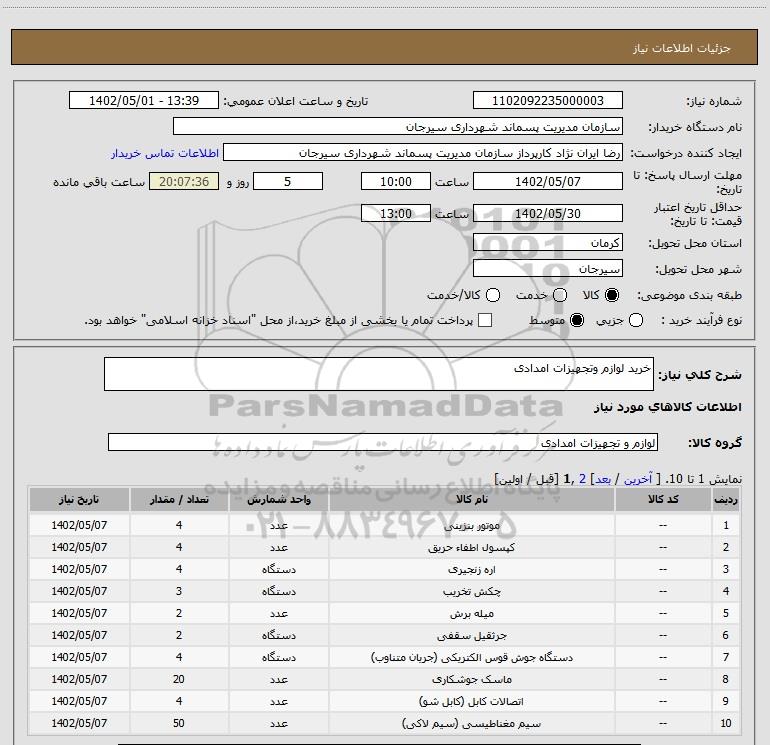The width and height of the screenshot is (770, 745).
Task: Select item اره زنجیری row
Action: [385, 569]
